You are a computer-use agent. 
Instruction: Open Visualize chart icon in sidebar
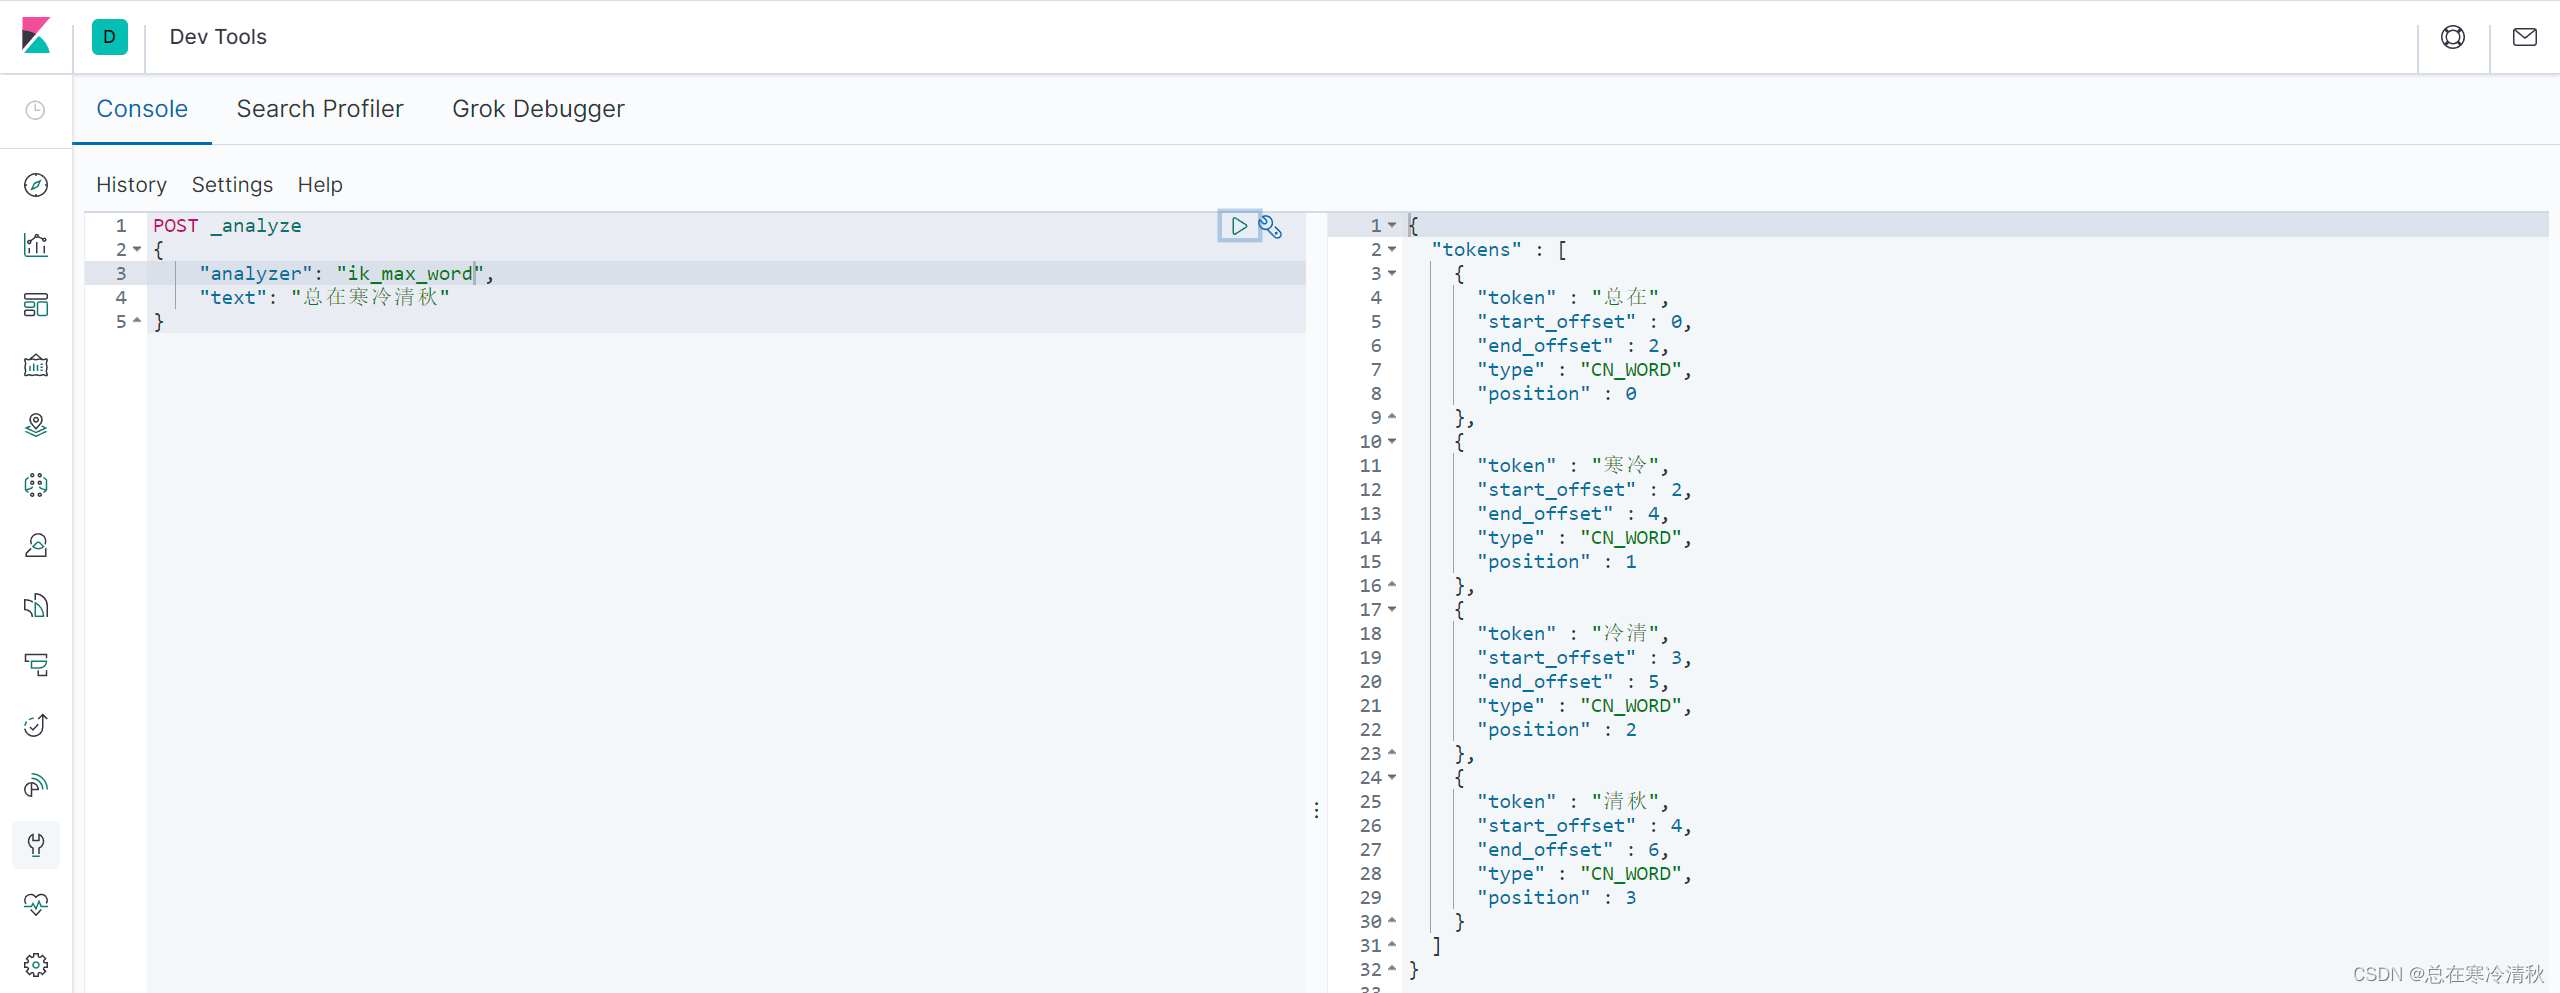point(36,245)
